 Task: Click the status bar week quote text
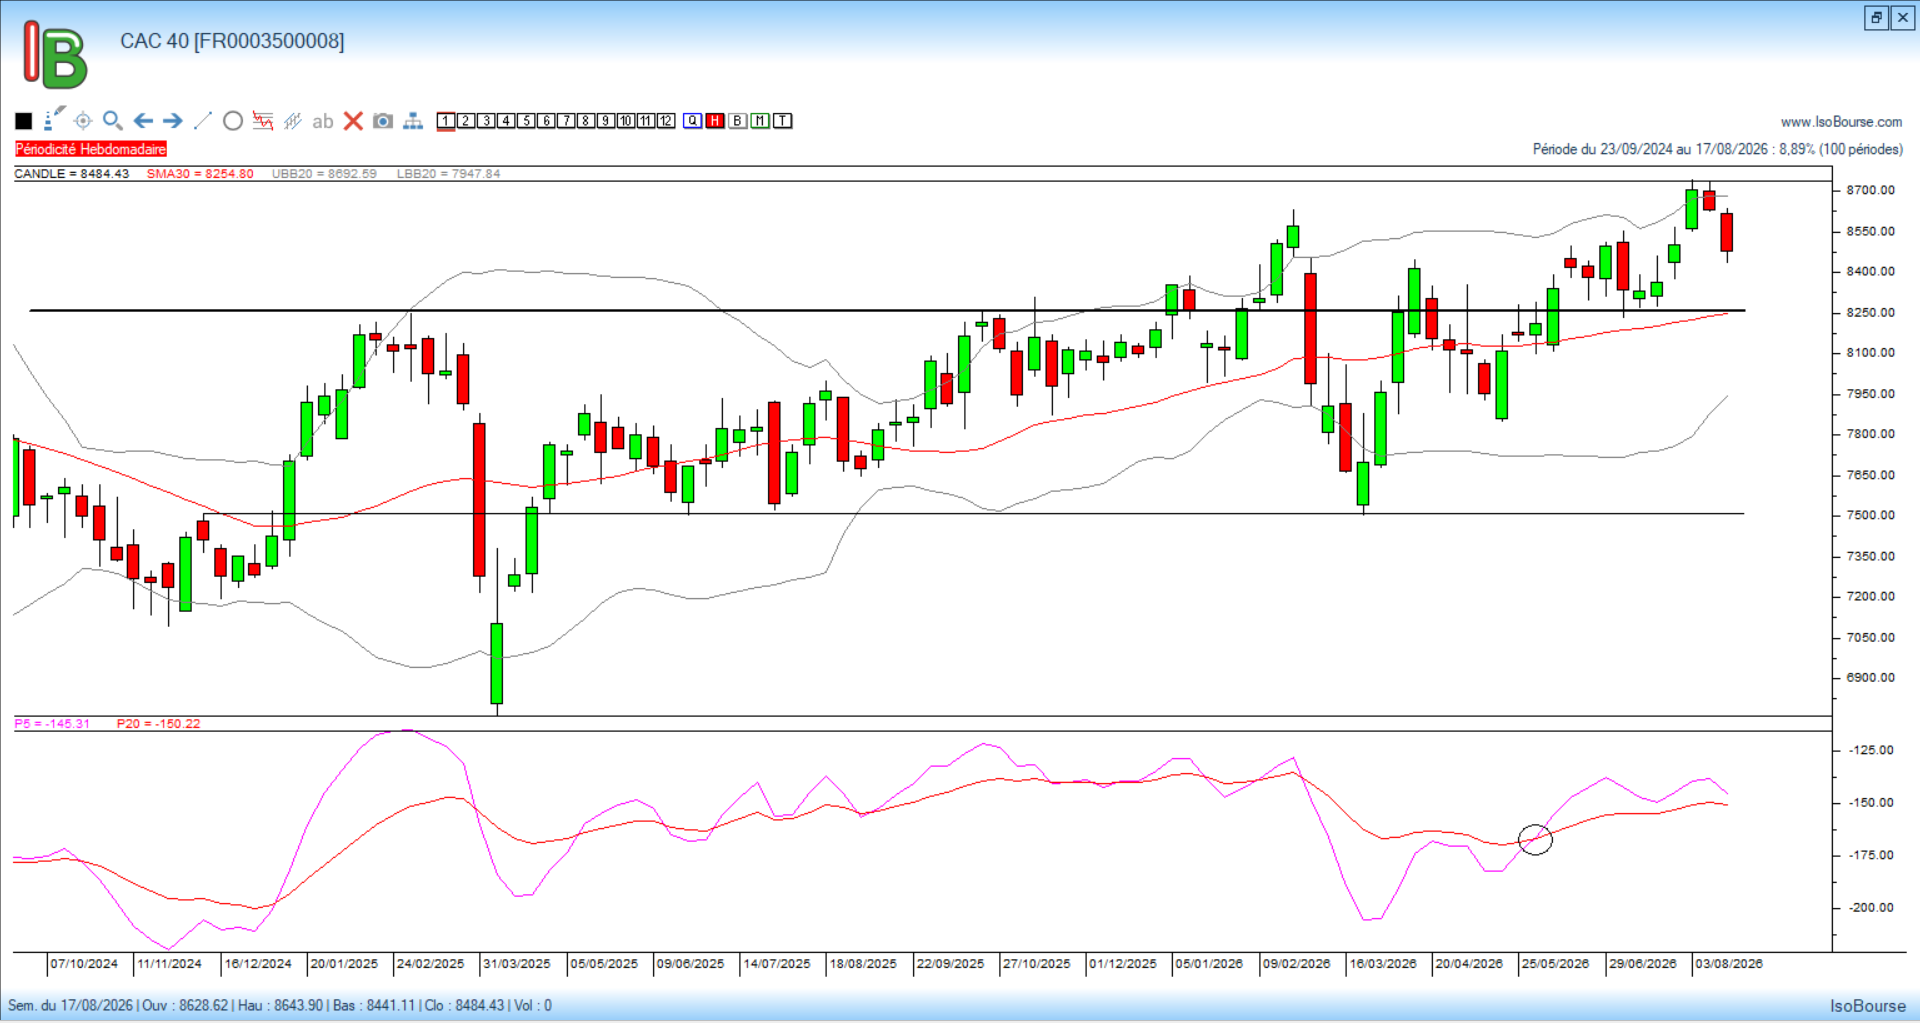pyautogui.click(x=280, y=1005)
